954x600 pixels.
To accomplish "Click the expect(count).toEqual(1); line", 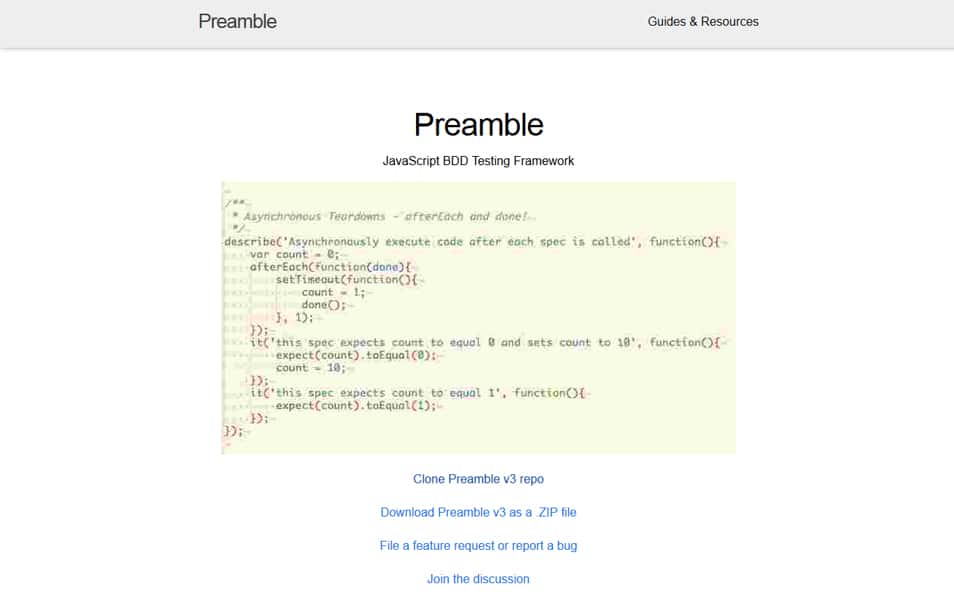I will tap(356, 406).
